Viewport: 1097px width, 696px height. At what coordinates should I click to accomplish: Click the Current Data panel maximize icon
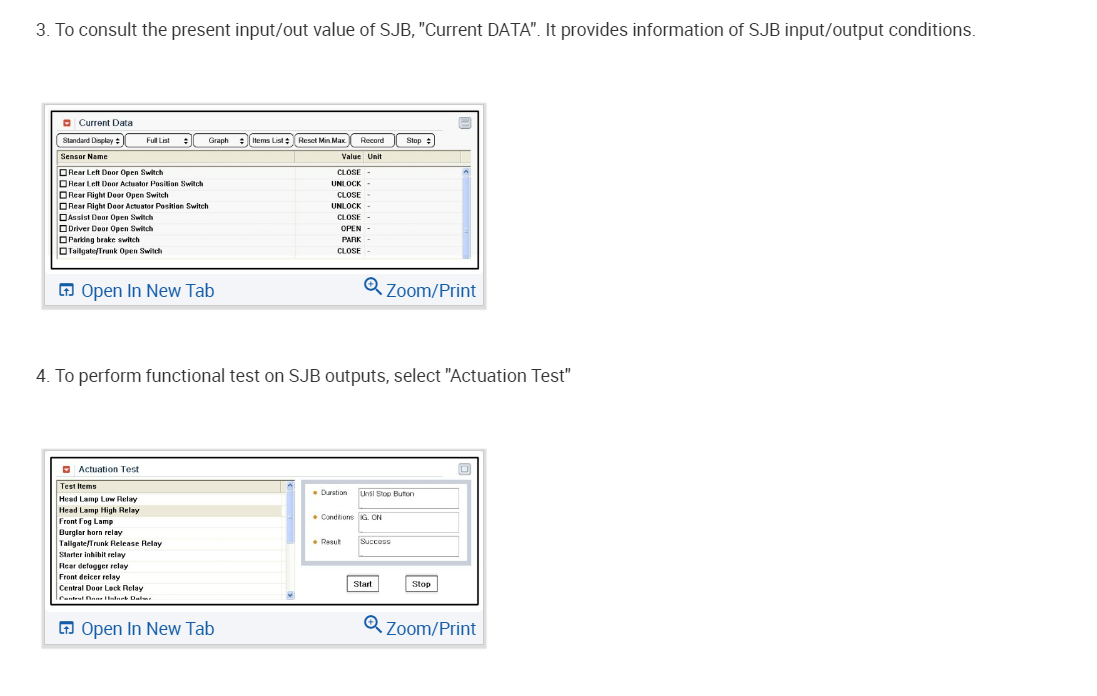(465, 123)
